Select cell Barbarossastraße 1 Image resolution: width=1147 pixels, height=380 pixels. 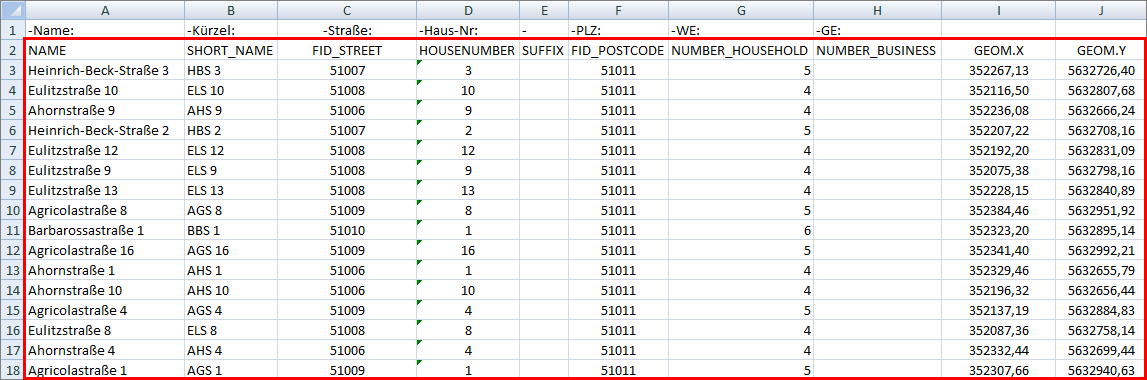(105, 230)
